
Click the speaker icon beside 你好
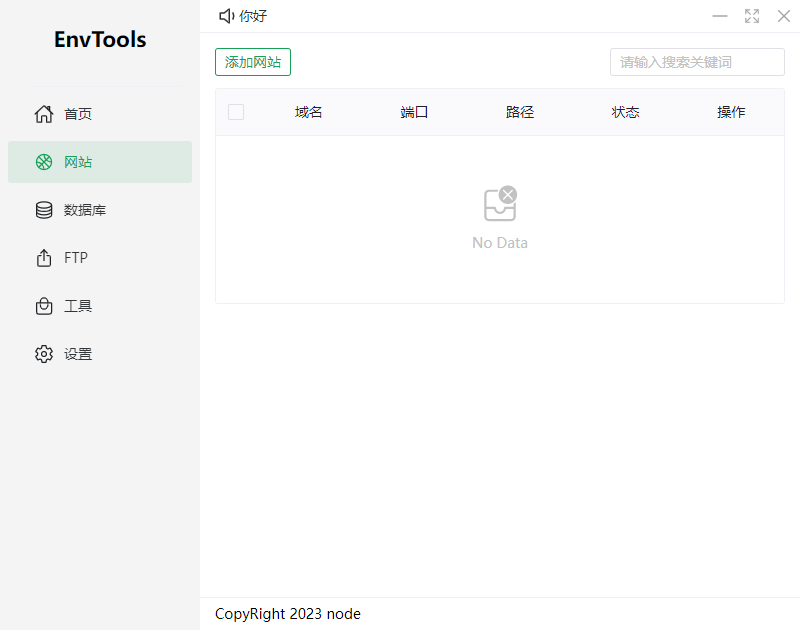click(224, 16)
